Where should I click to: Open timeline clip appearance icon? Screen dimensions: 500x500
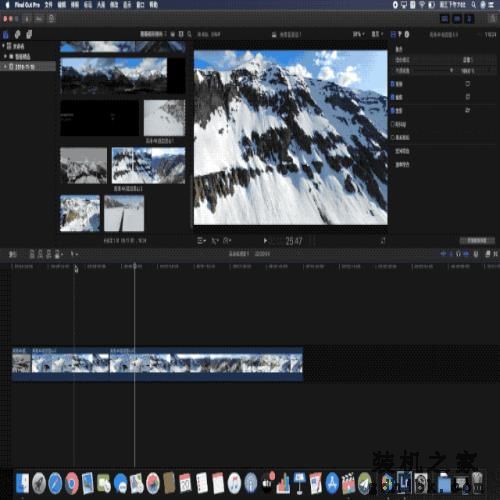(x=476, y=254)
